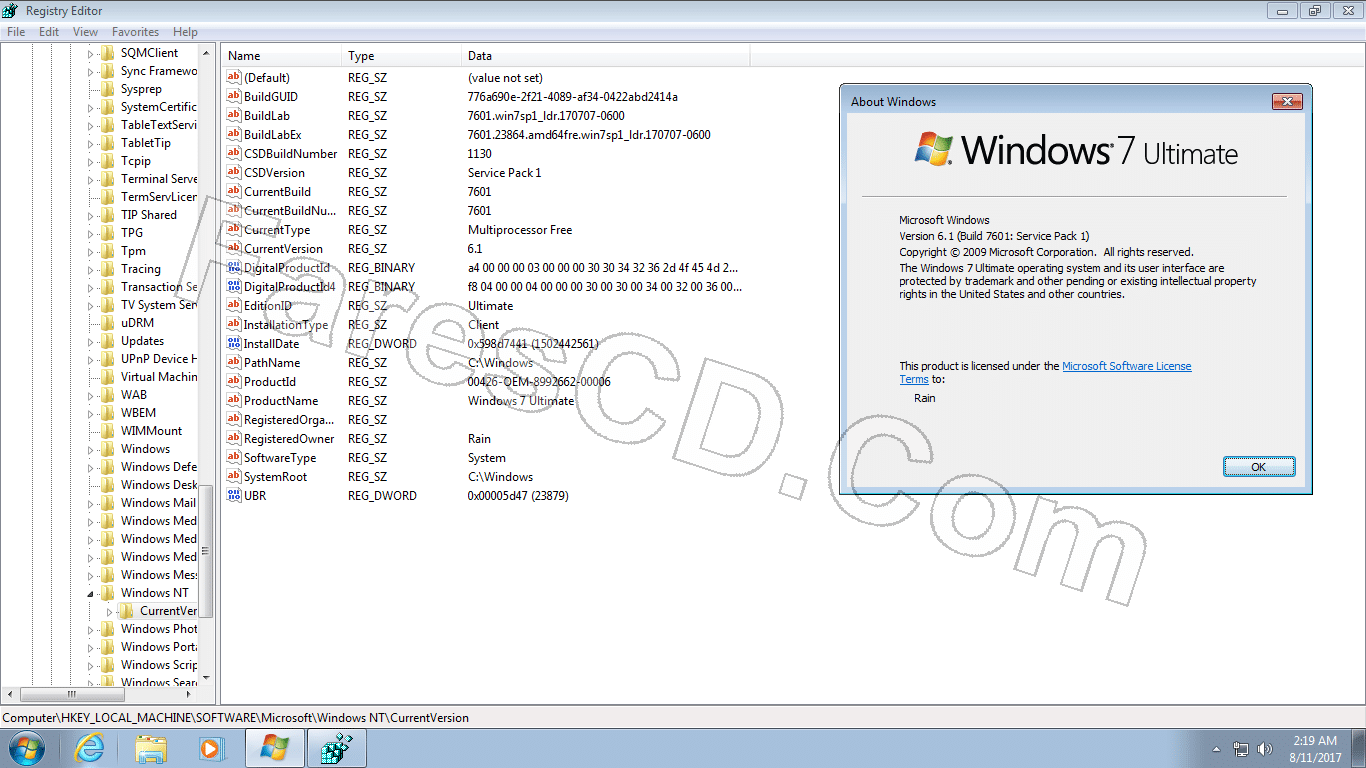This screenshot has width=1366, height=768.
Task: Collapse the Windows NT tree node
Action: point(90,593)
